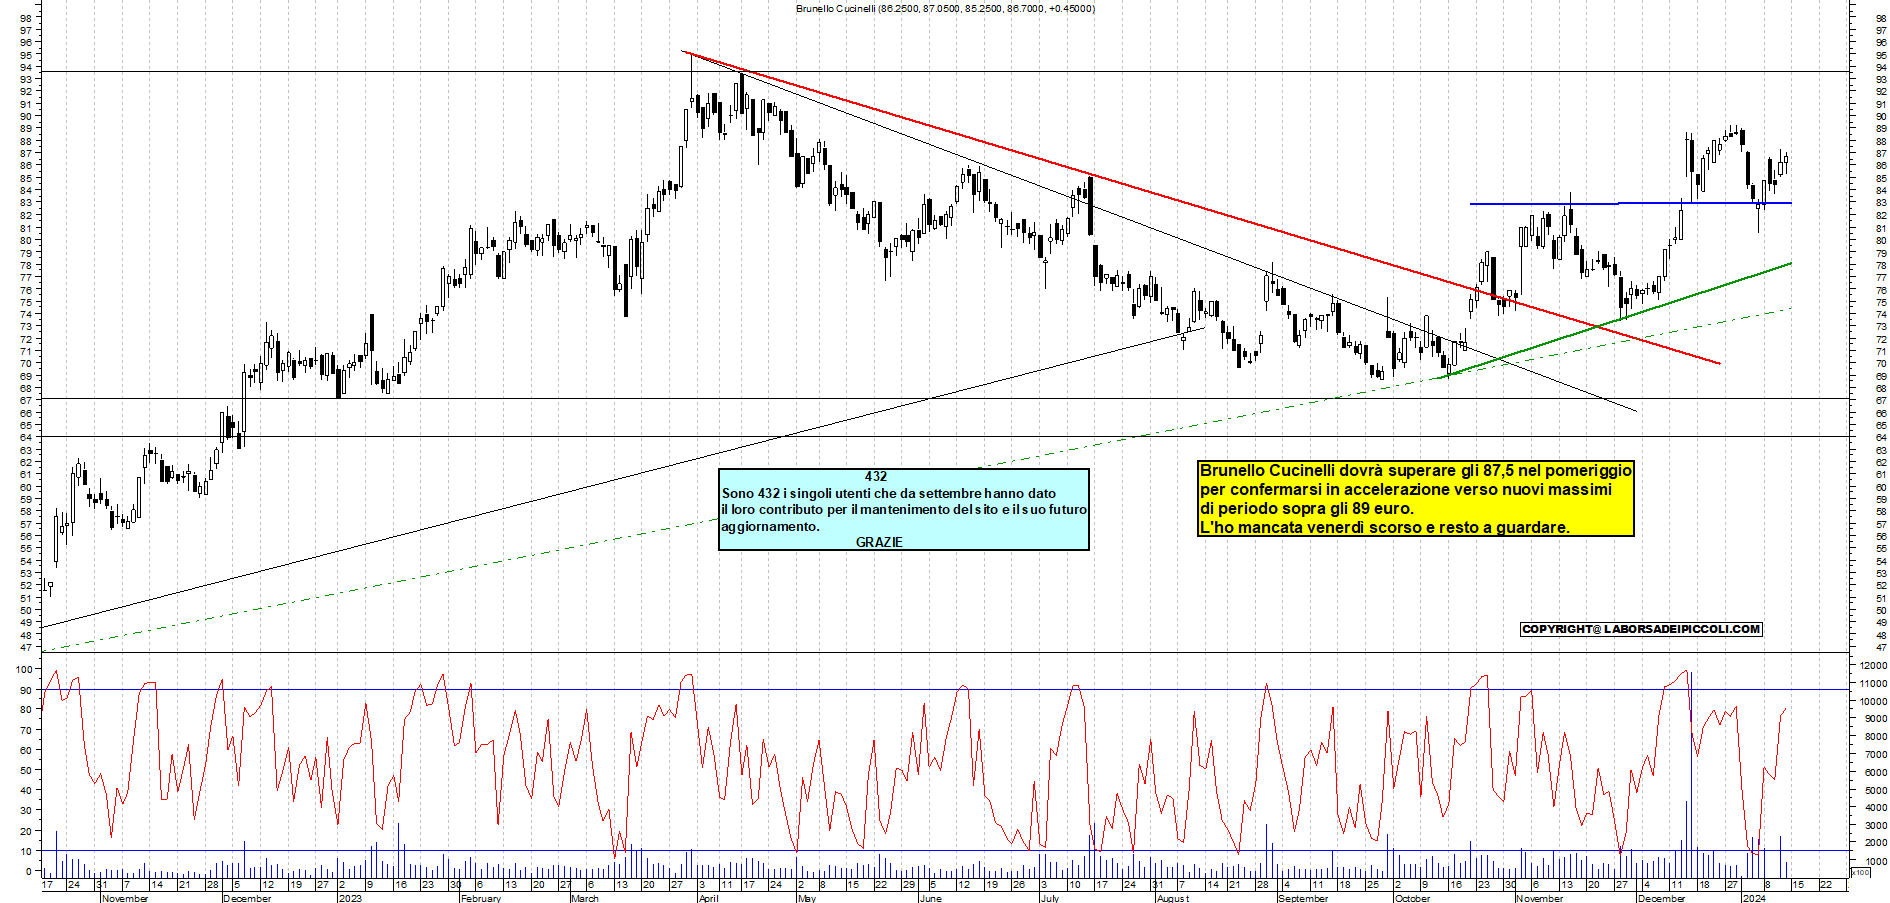
Task: Click the "February" month label on the time axis
Action: click(x=481, y=898)
